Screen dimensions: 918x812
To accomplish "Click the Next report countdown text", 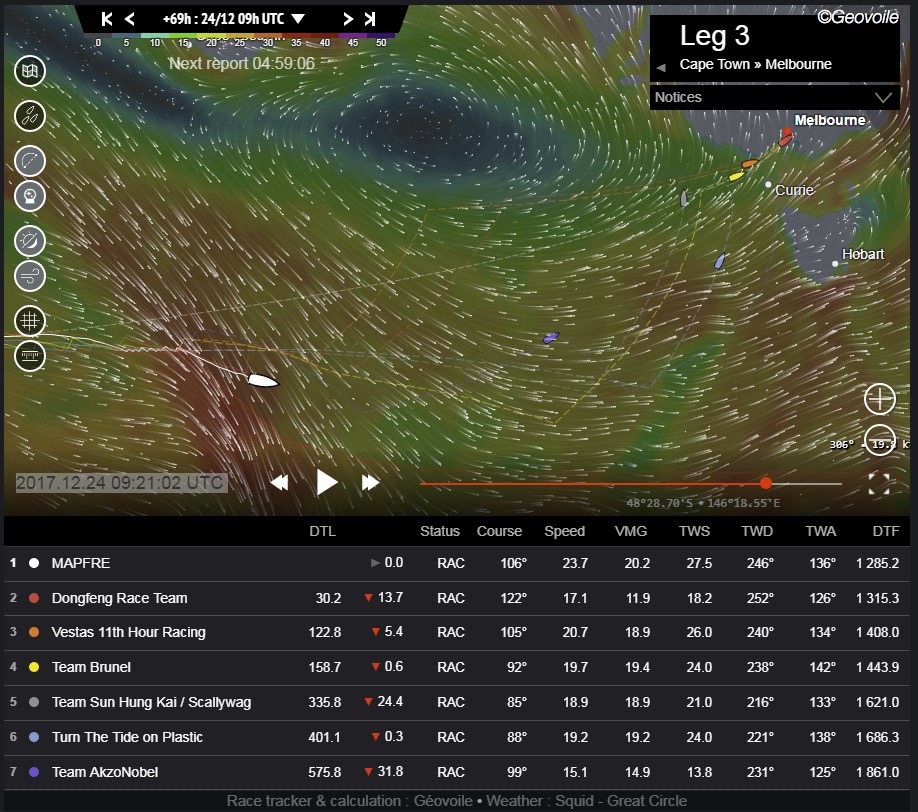I will point(242,63).
